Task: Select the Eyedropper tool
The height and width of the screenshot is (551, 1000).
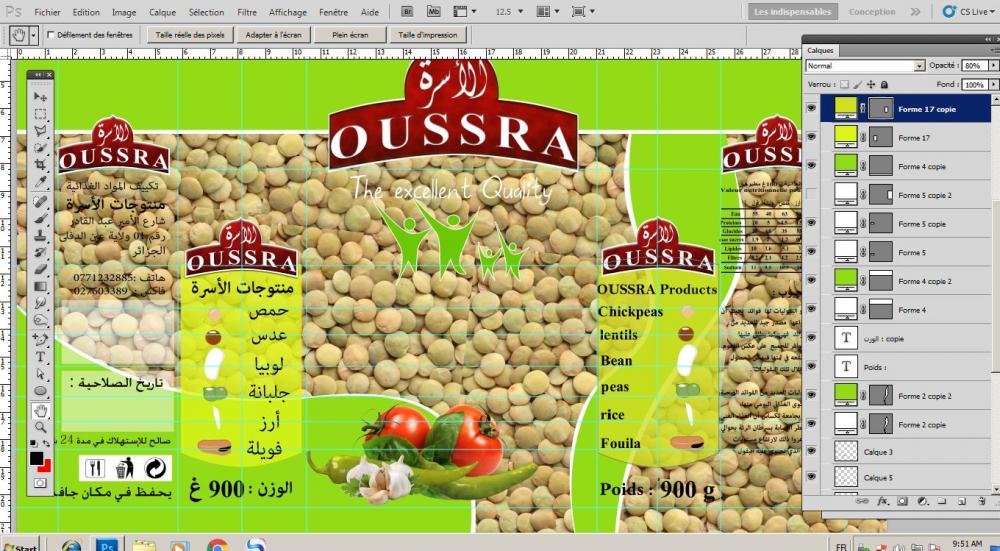Action: 40,182
